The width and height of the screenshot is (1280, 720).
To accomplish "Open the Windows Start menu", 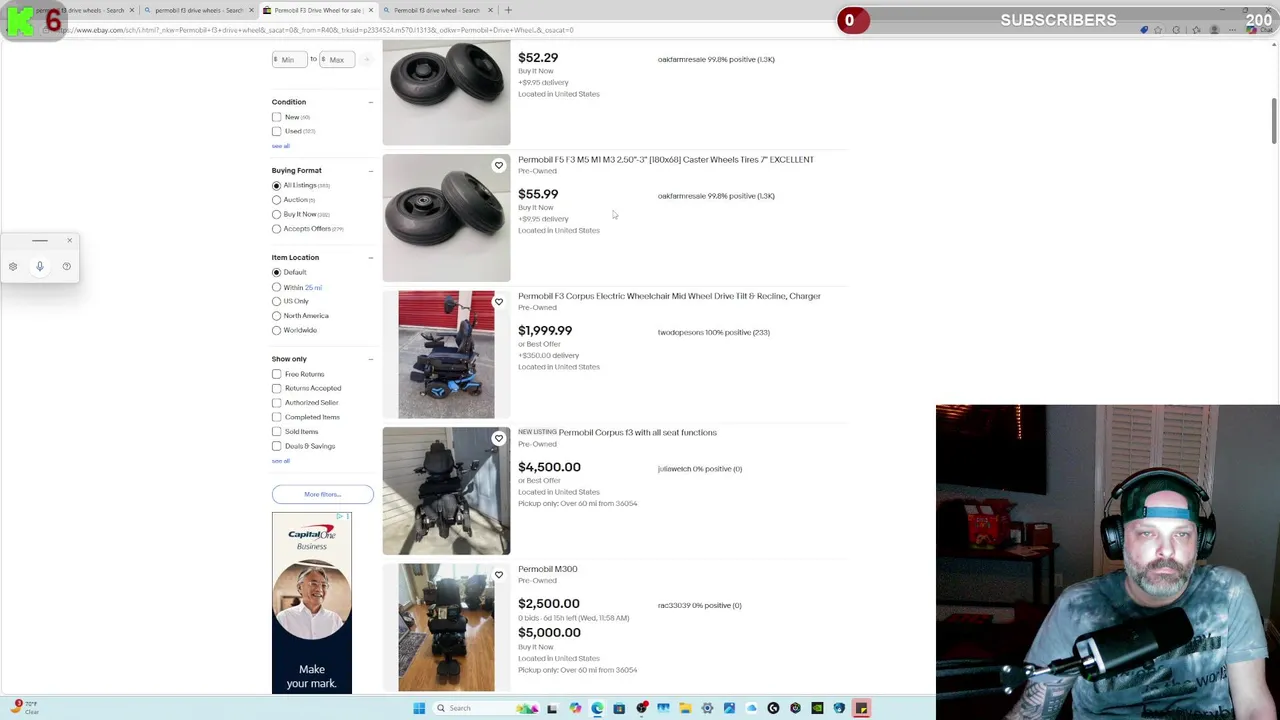I will coord(419,708).
